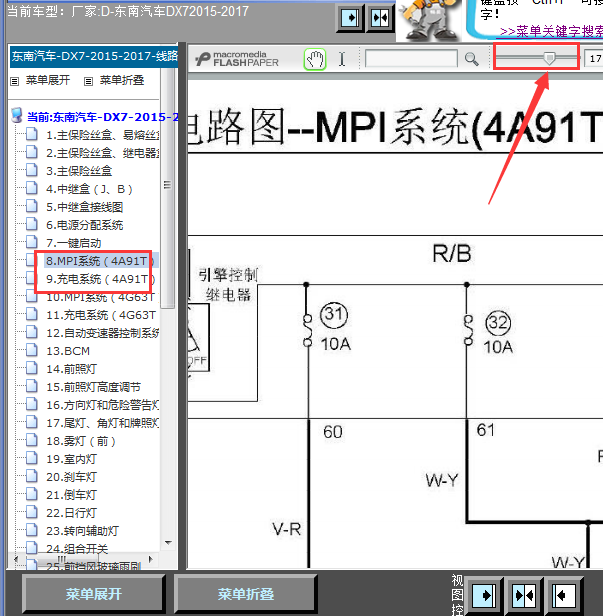Click tree horizontal scrollbar right arrow
This screenshot has height=616, width=603.
point(151,559)
